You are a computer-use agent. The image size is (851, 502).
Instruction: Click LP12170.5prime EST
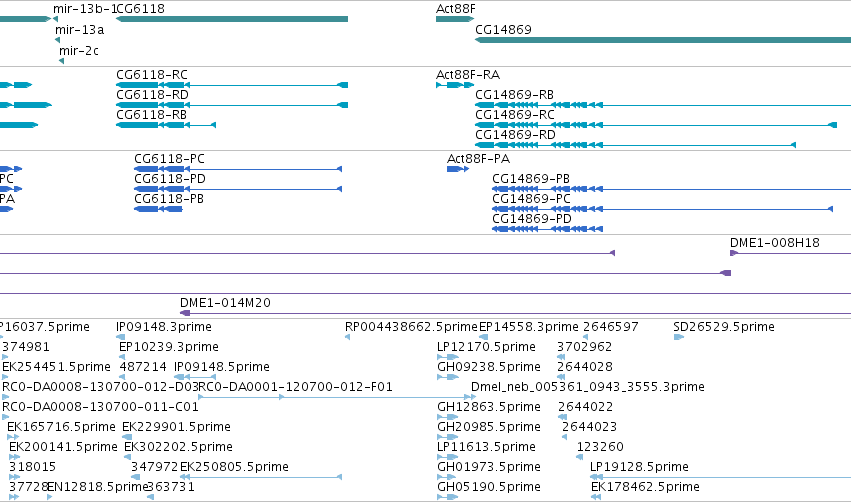tap(448, 357)
